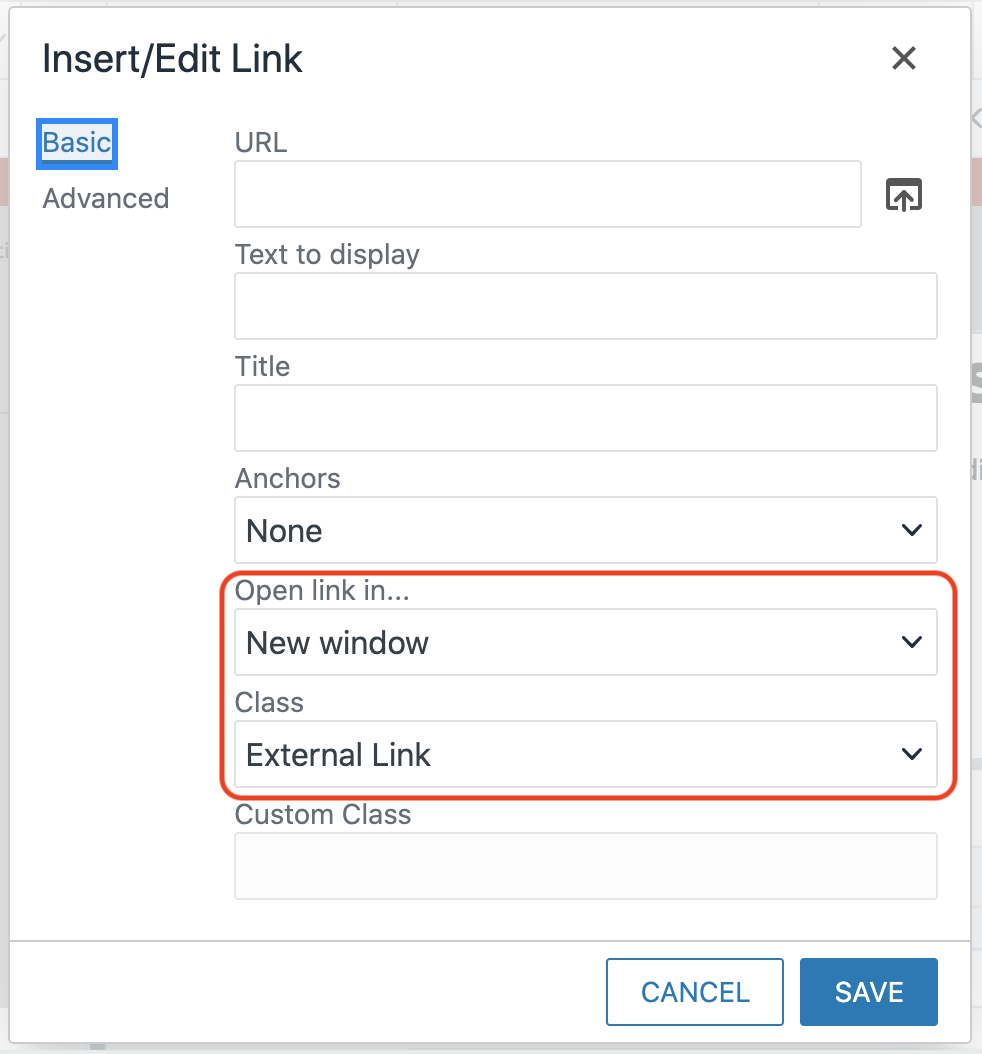Click the browse file icon beside URL field
Screen dimensions: 982x1054
903,194
